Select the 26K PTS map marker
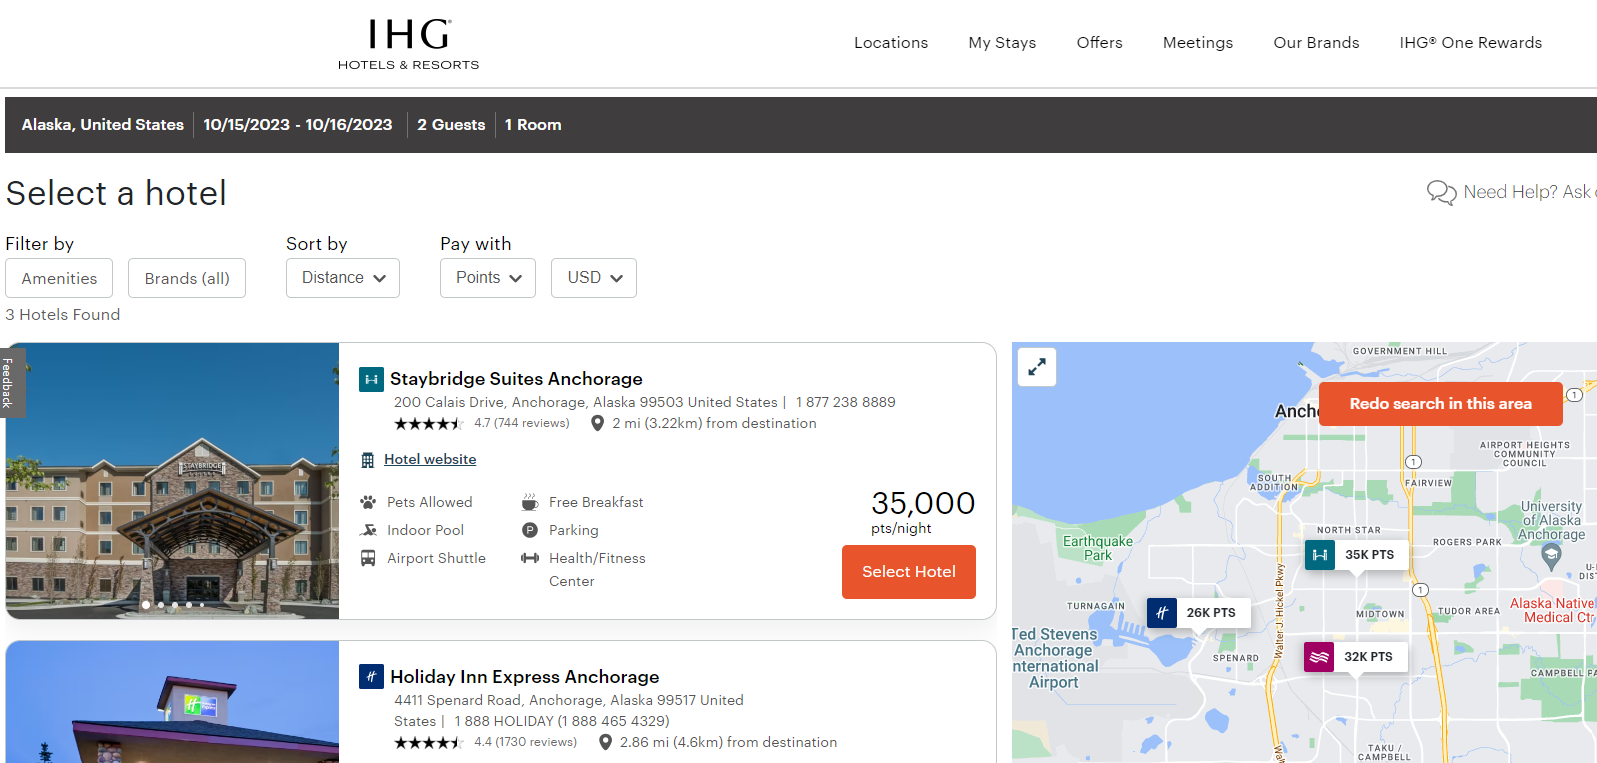Viewport: 1597px width, 763px height. point(1198,612)
